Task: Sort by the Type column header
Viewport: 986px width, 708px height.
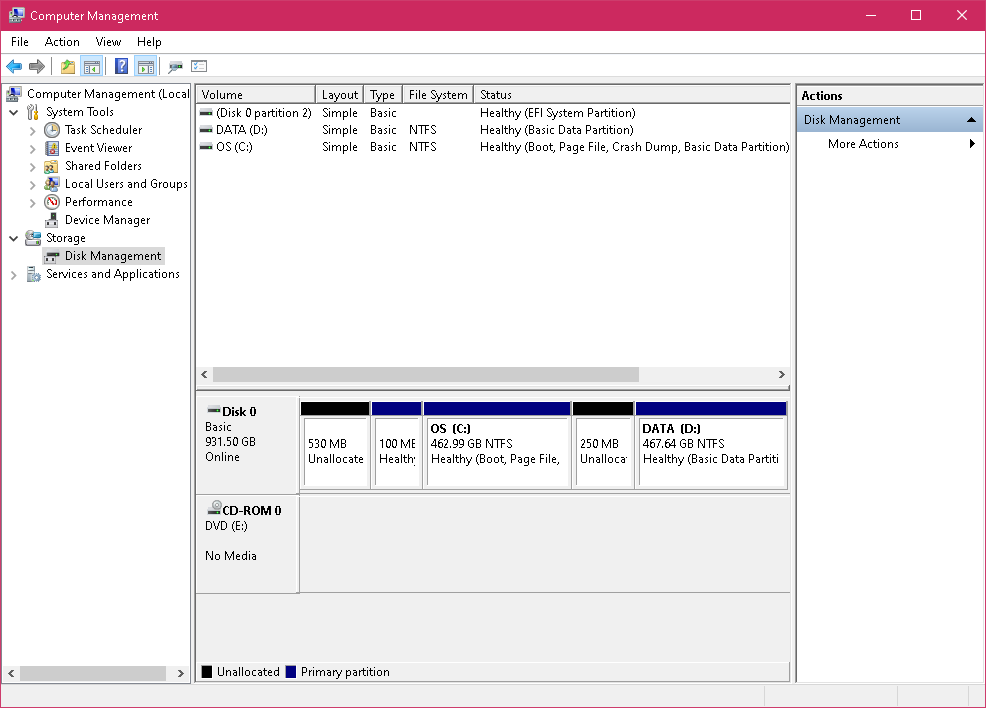Action: click(x=382, y=94)
